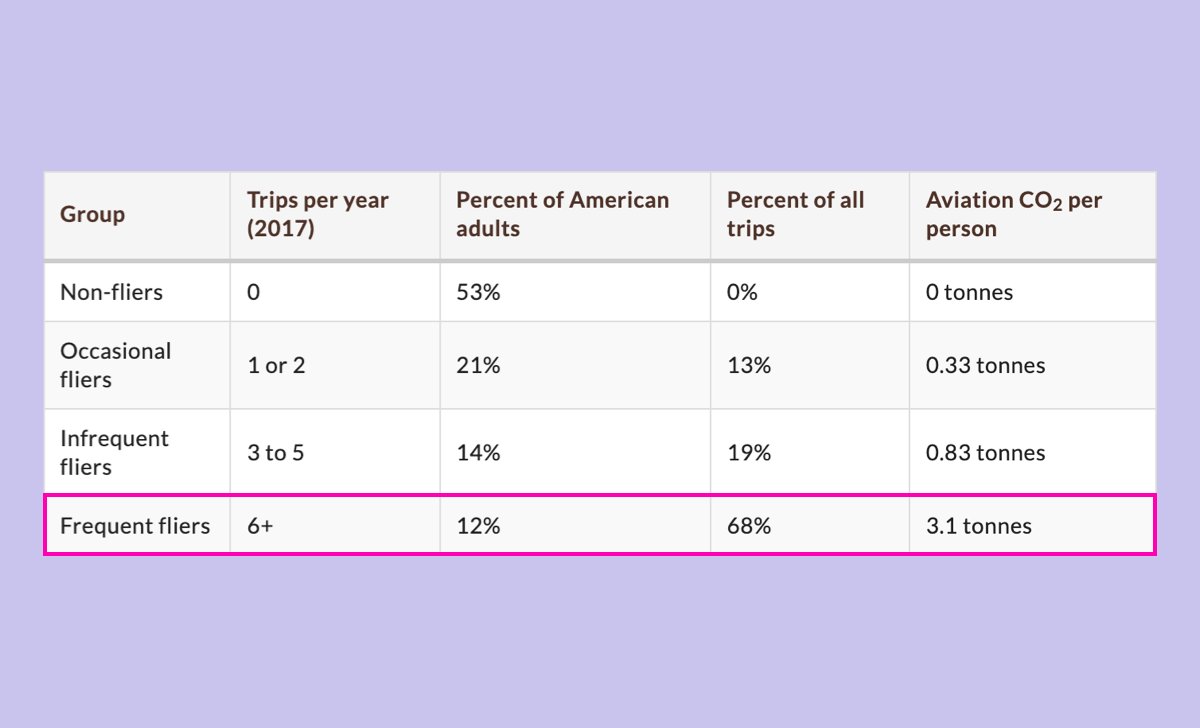Select the Infrequent fliers row label

point(114,452)
